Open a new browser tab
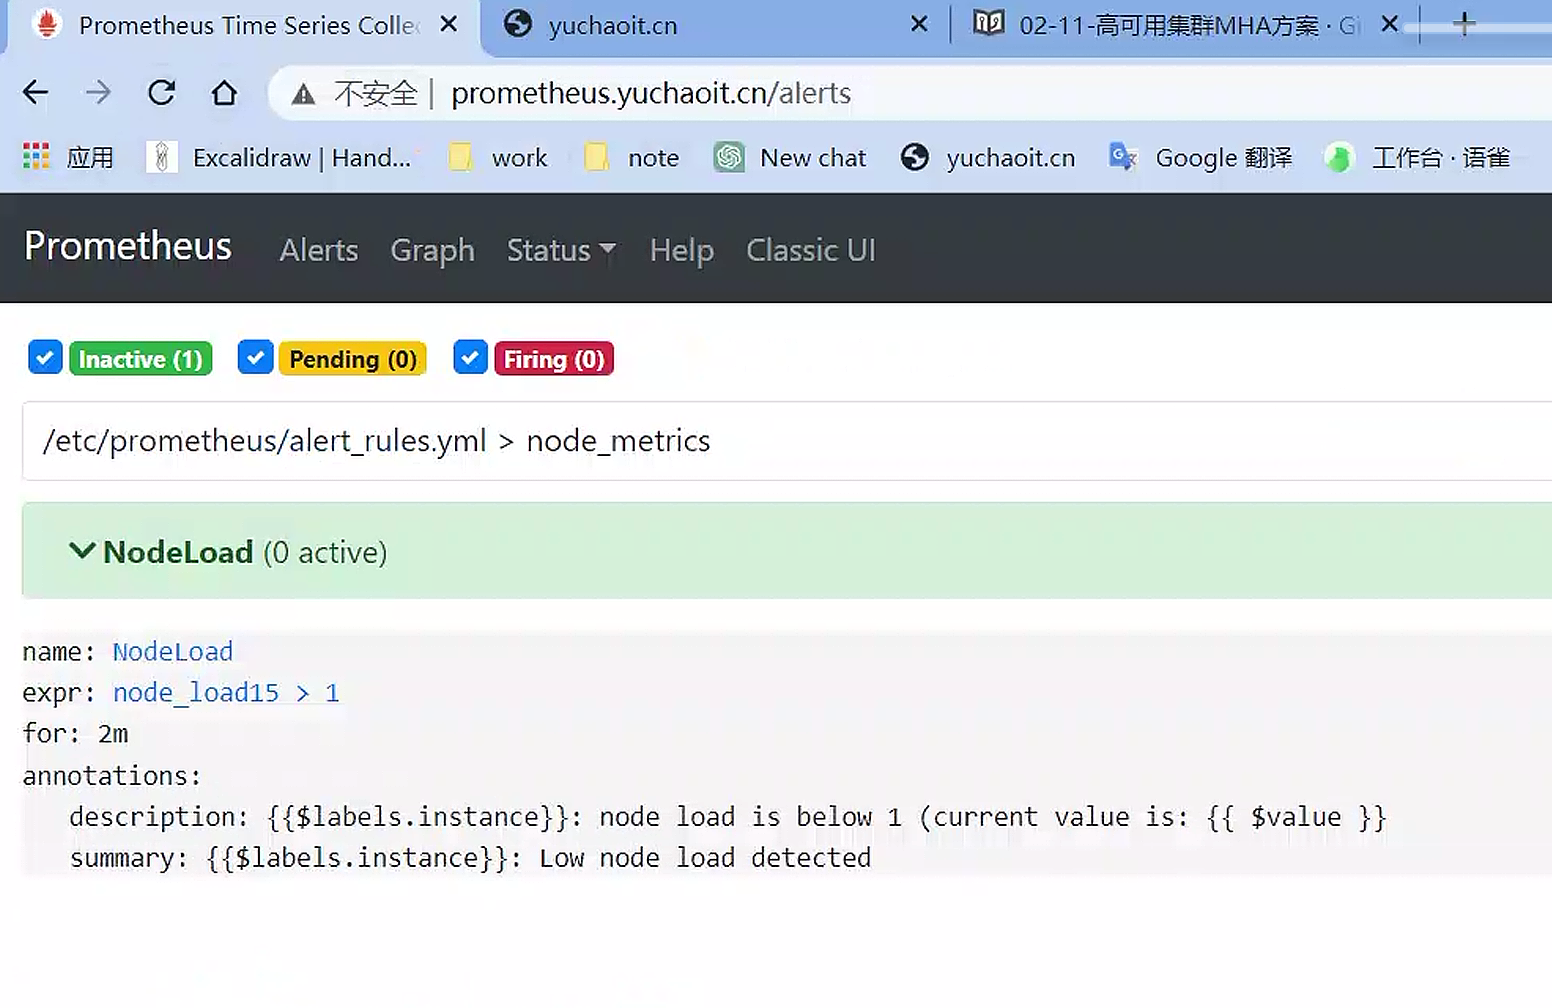Image resolution: width=1552 pixels, height=1008 pixels. 1464,24
